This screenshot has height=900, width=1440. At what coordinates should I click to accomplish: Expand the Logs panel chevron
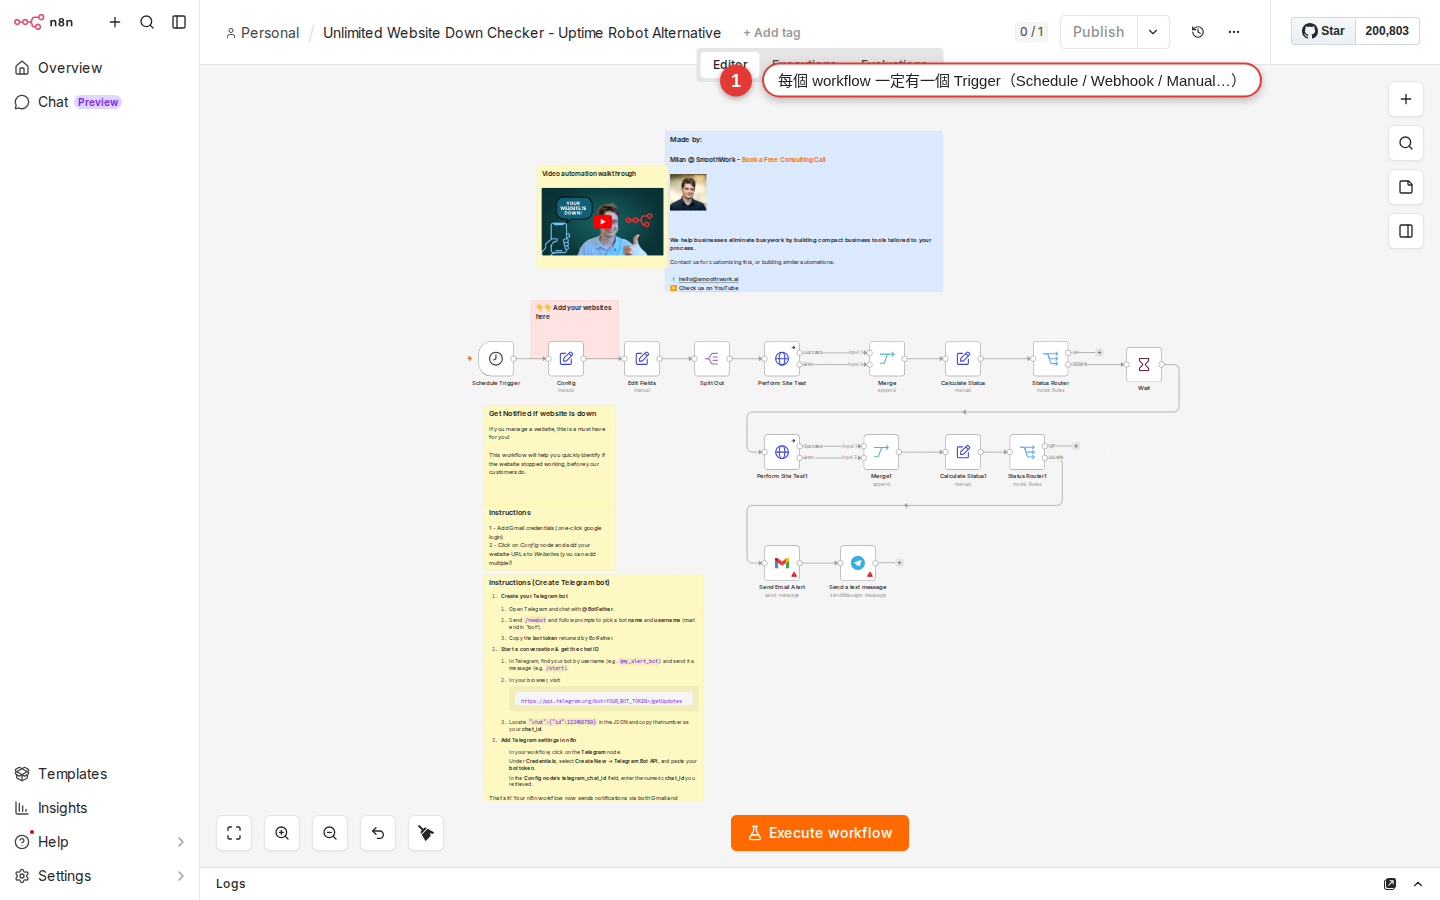click(x=1418, y=884)
